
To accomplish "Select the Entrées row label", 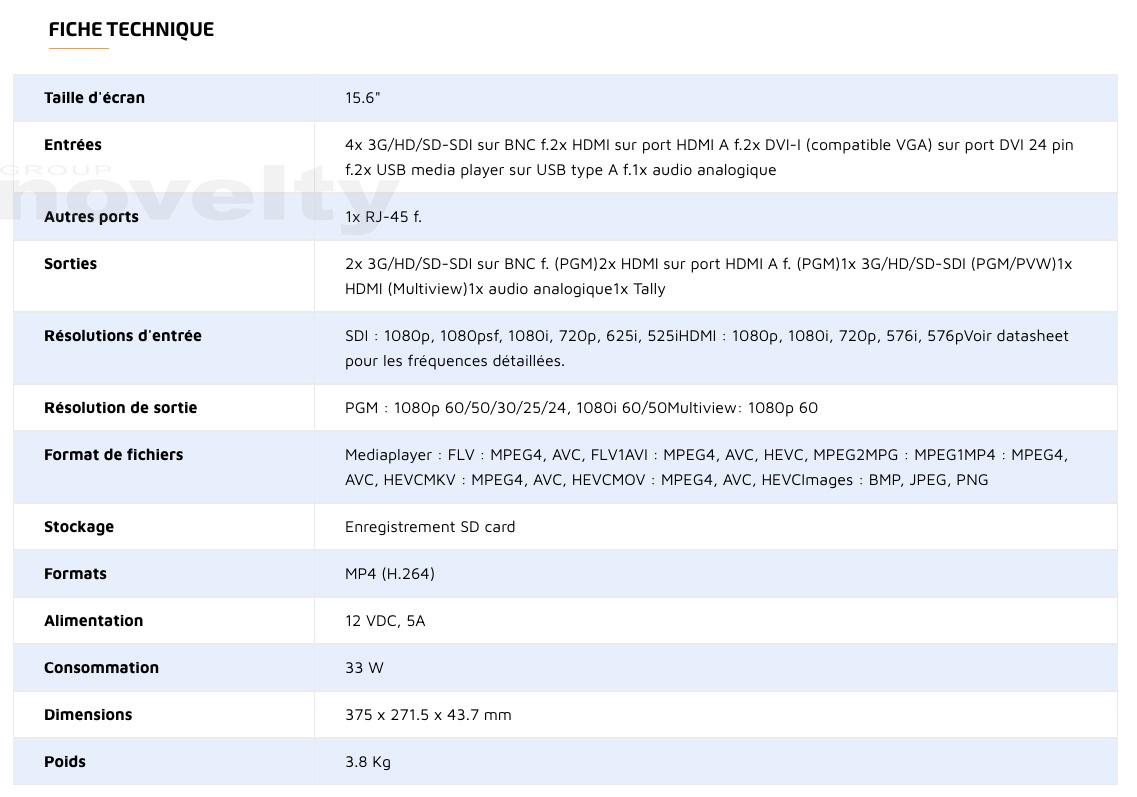I will (73, 145).
